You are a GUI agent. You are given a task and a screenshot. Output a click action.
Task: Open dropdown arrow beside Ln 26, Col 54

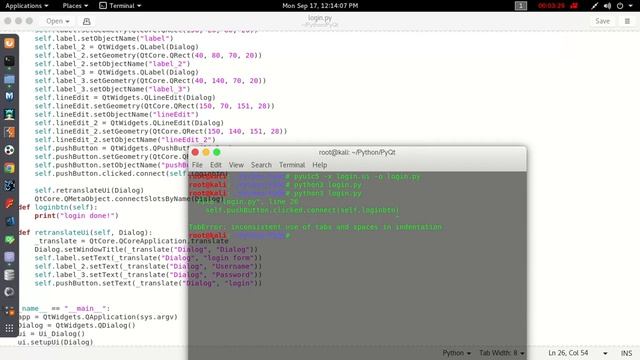click(605, 353)
